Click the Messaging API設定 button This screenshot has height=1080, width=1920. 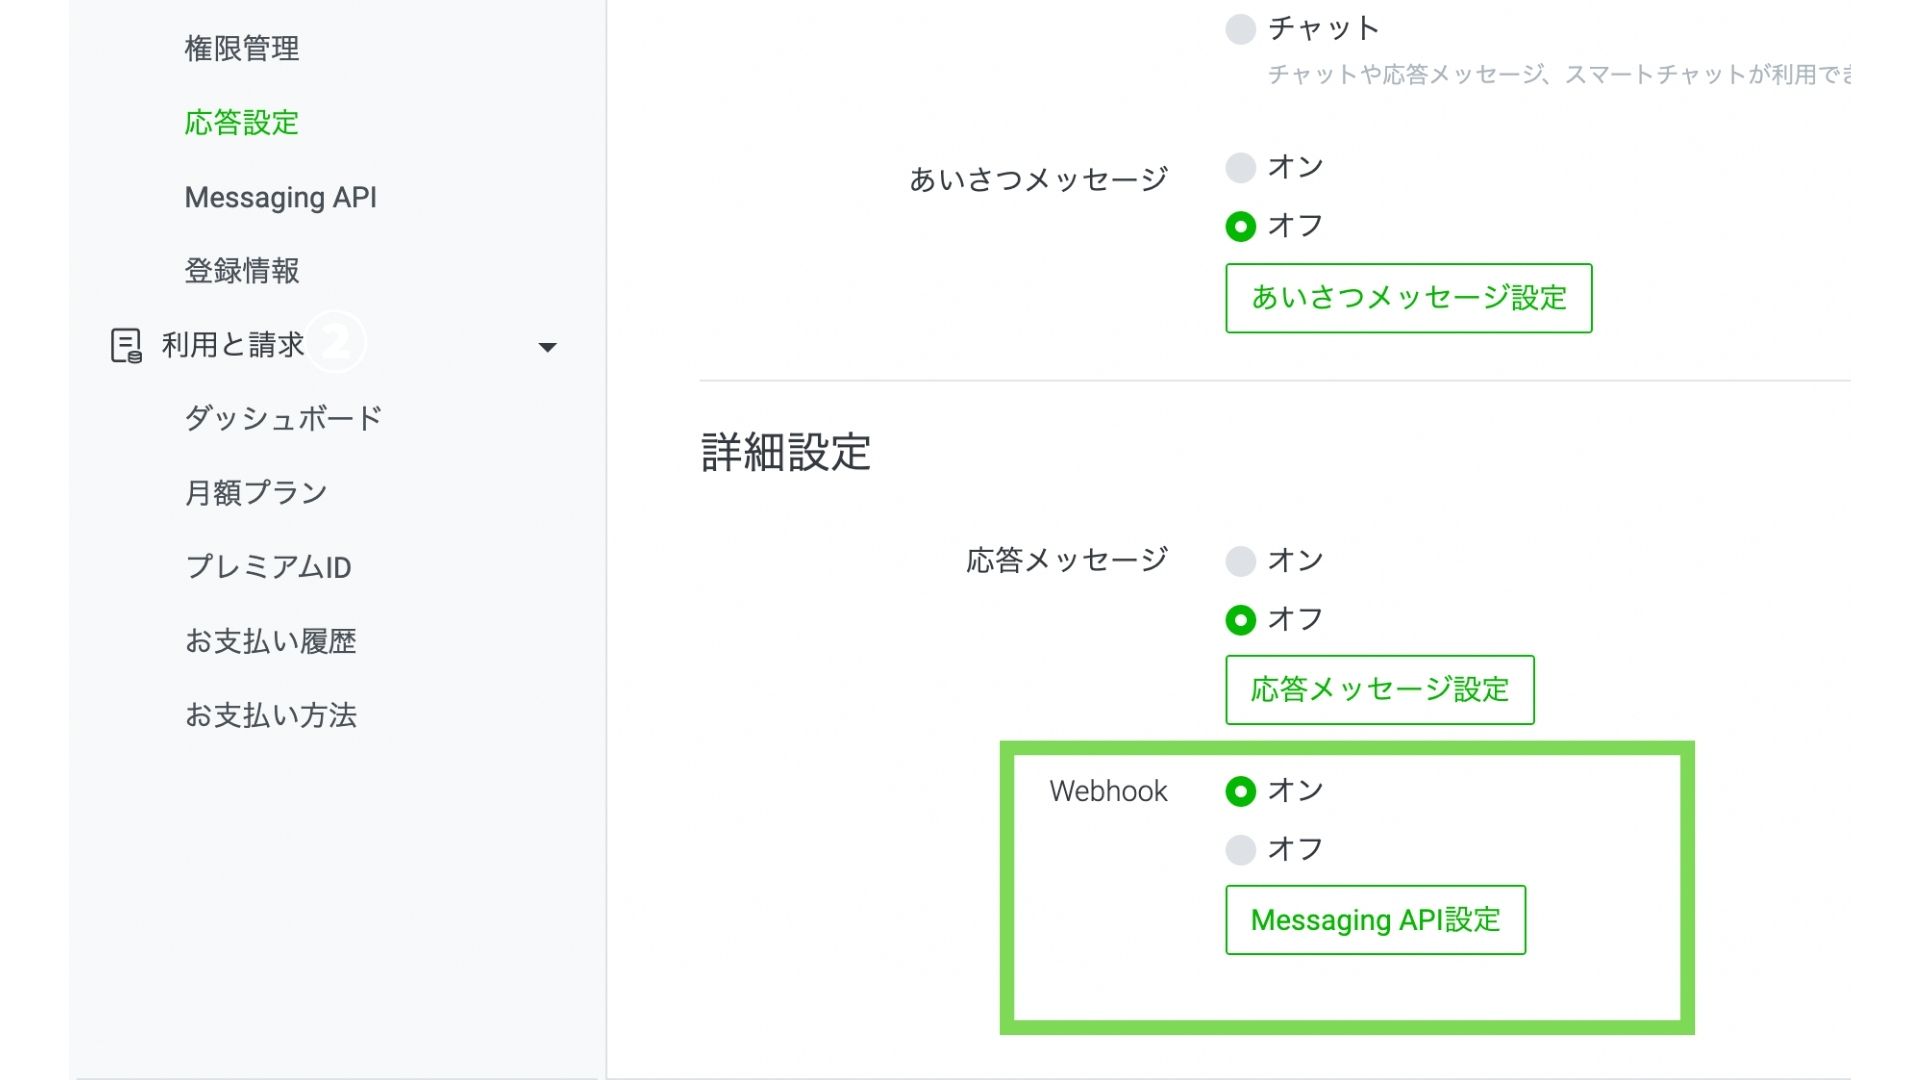(1375, 920)
